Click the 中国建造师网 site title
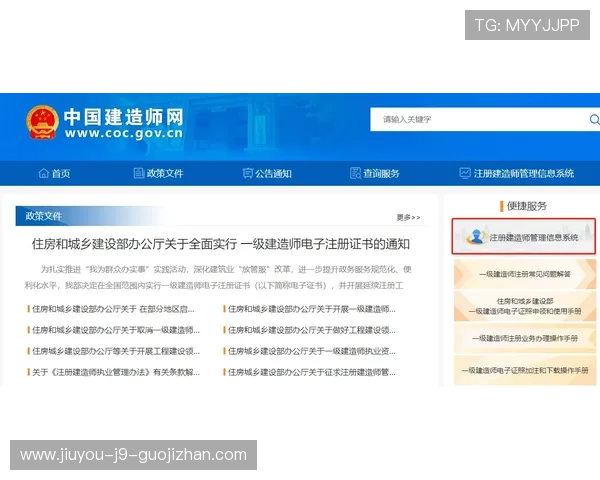Viewport: 600px width, 480px height. coord(124,117)
